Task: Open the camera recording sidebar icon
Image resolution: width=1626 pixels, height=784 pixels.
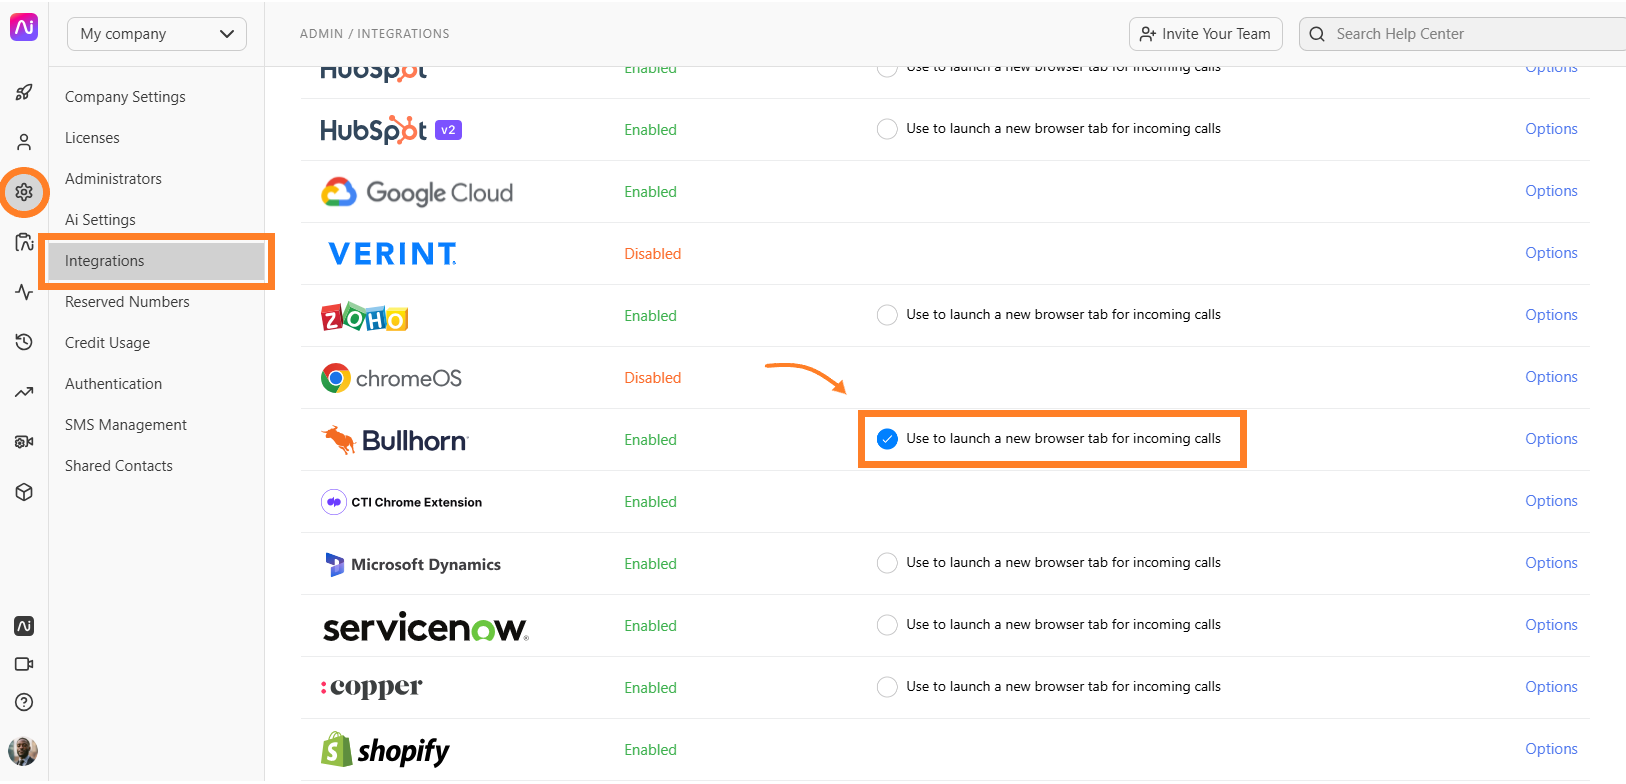Action: [x=24, y=442]
